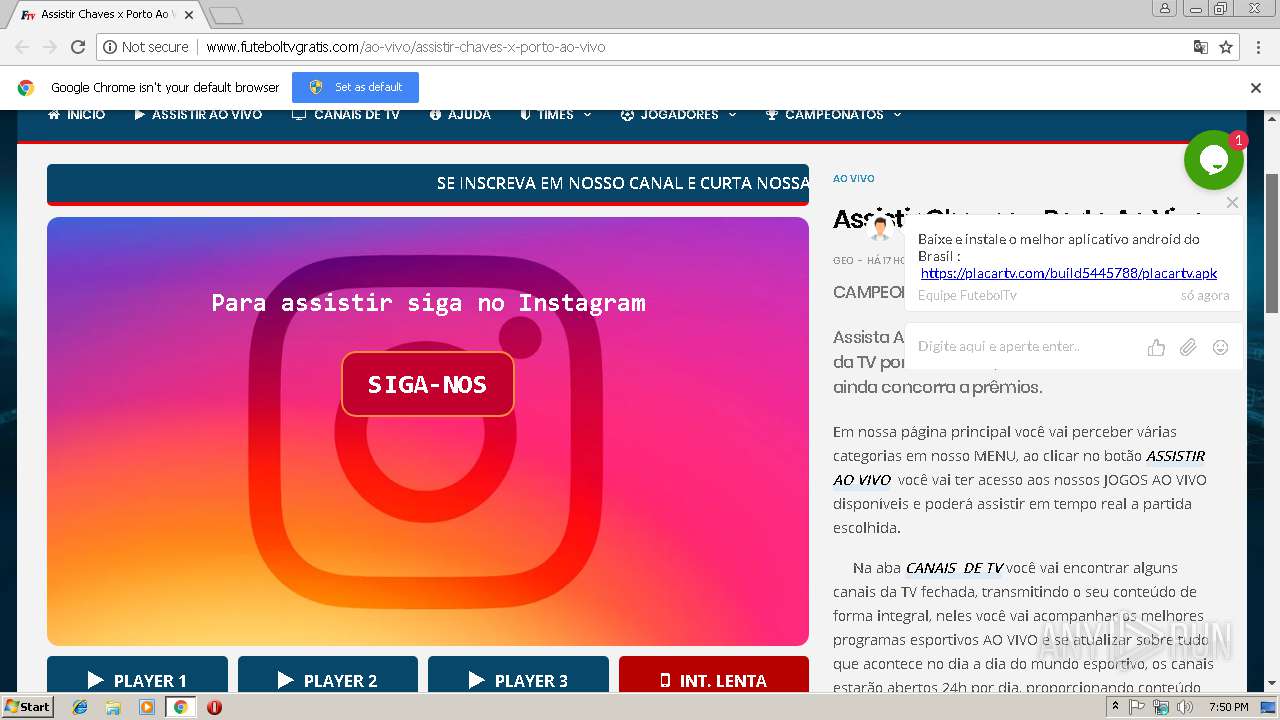Go back using browser back arrow
Screen dimensions: 1280x720
[22, 47]
